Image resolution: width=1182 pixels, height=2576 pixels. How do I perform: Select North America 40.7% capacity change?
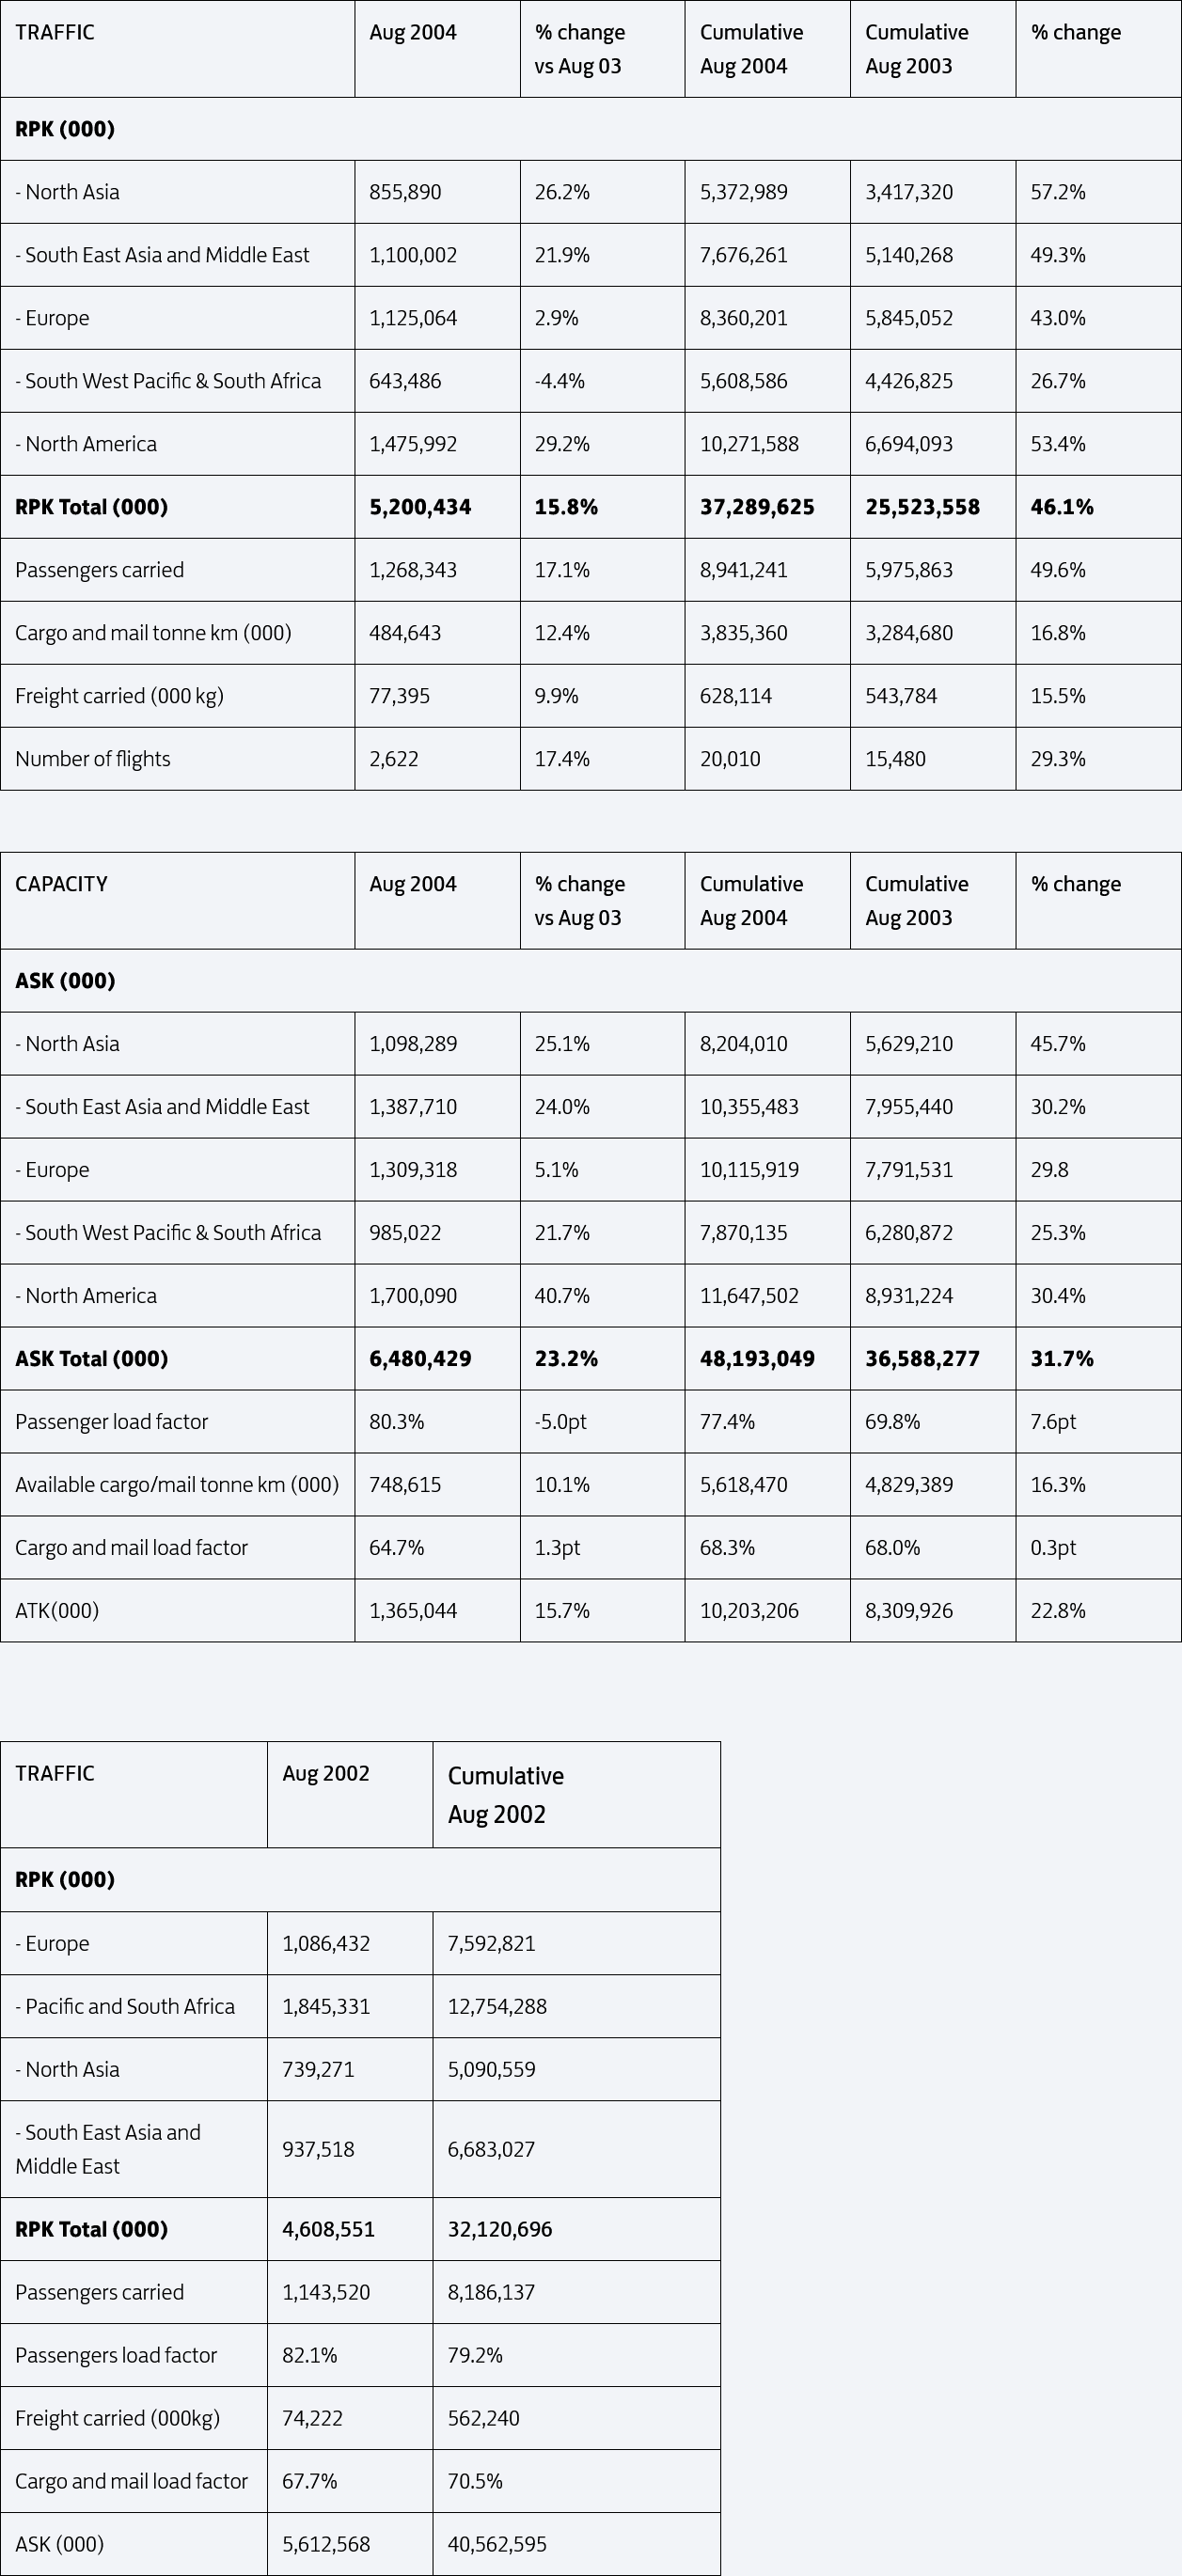coord(602,1296)
